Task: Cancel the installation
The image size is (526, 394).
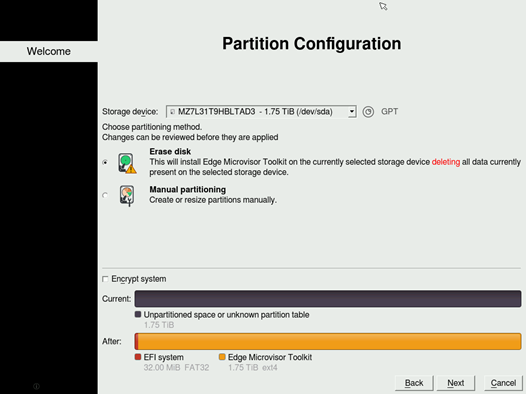Action: pyautogui.click(x=503, y=383)
